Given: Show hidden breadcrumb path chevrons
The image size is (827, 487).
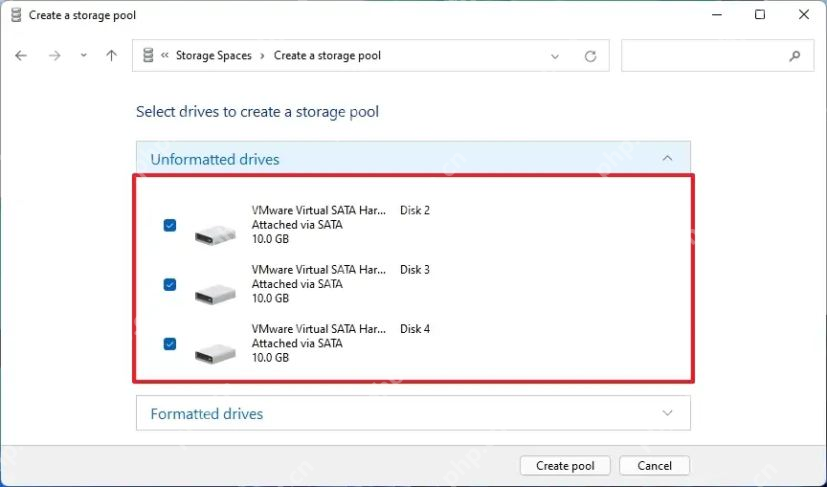Looking at the screenshot, I should click(x=165, y=55).
